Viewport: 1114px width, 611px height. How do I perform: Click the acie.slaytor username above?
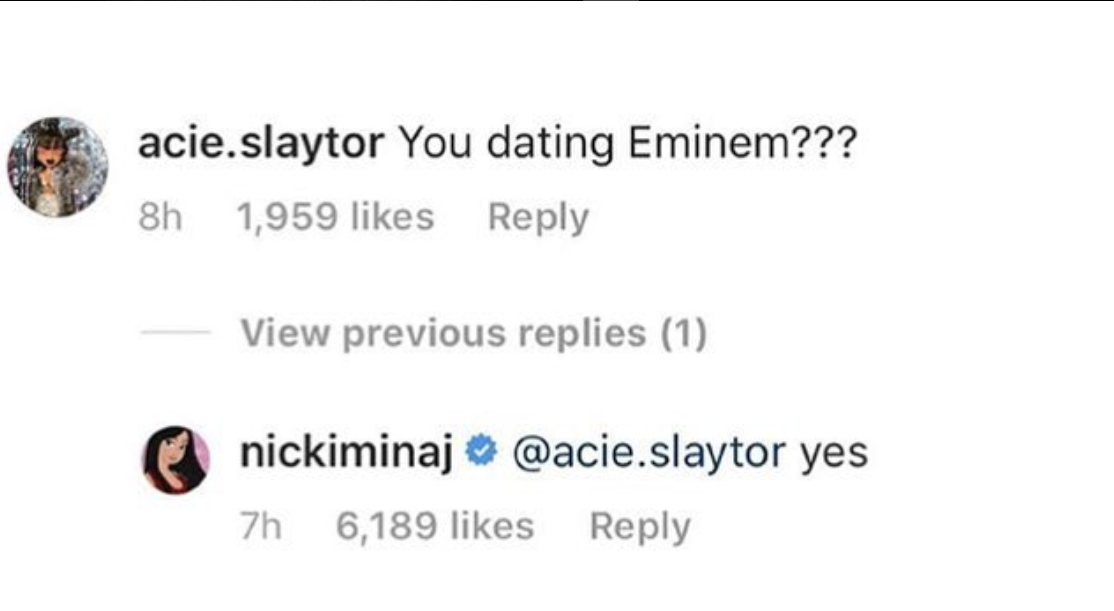[260, 146]
